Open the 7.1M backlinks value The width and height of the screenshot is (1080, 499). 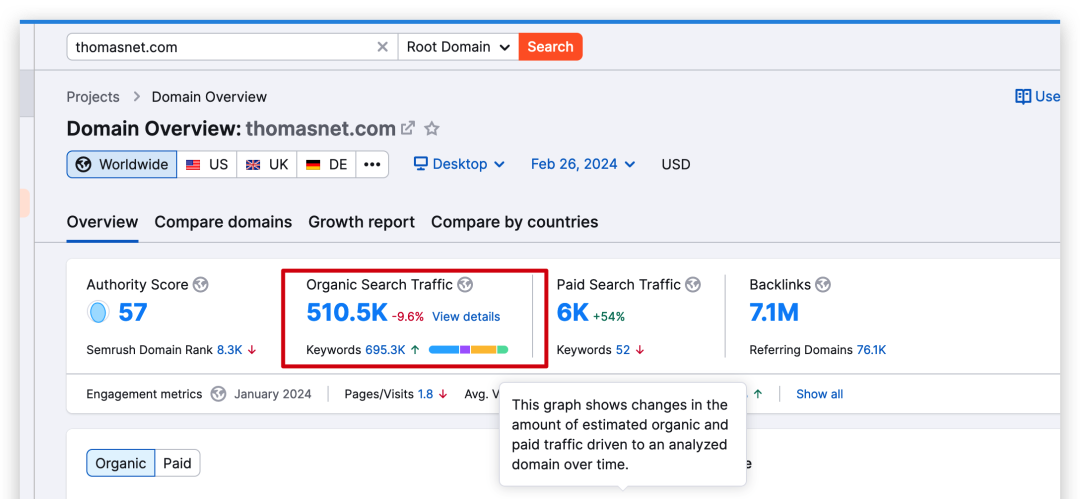tap(774, 313)
